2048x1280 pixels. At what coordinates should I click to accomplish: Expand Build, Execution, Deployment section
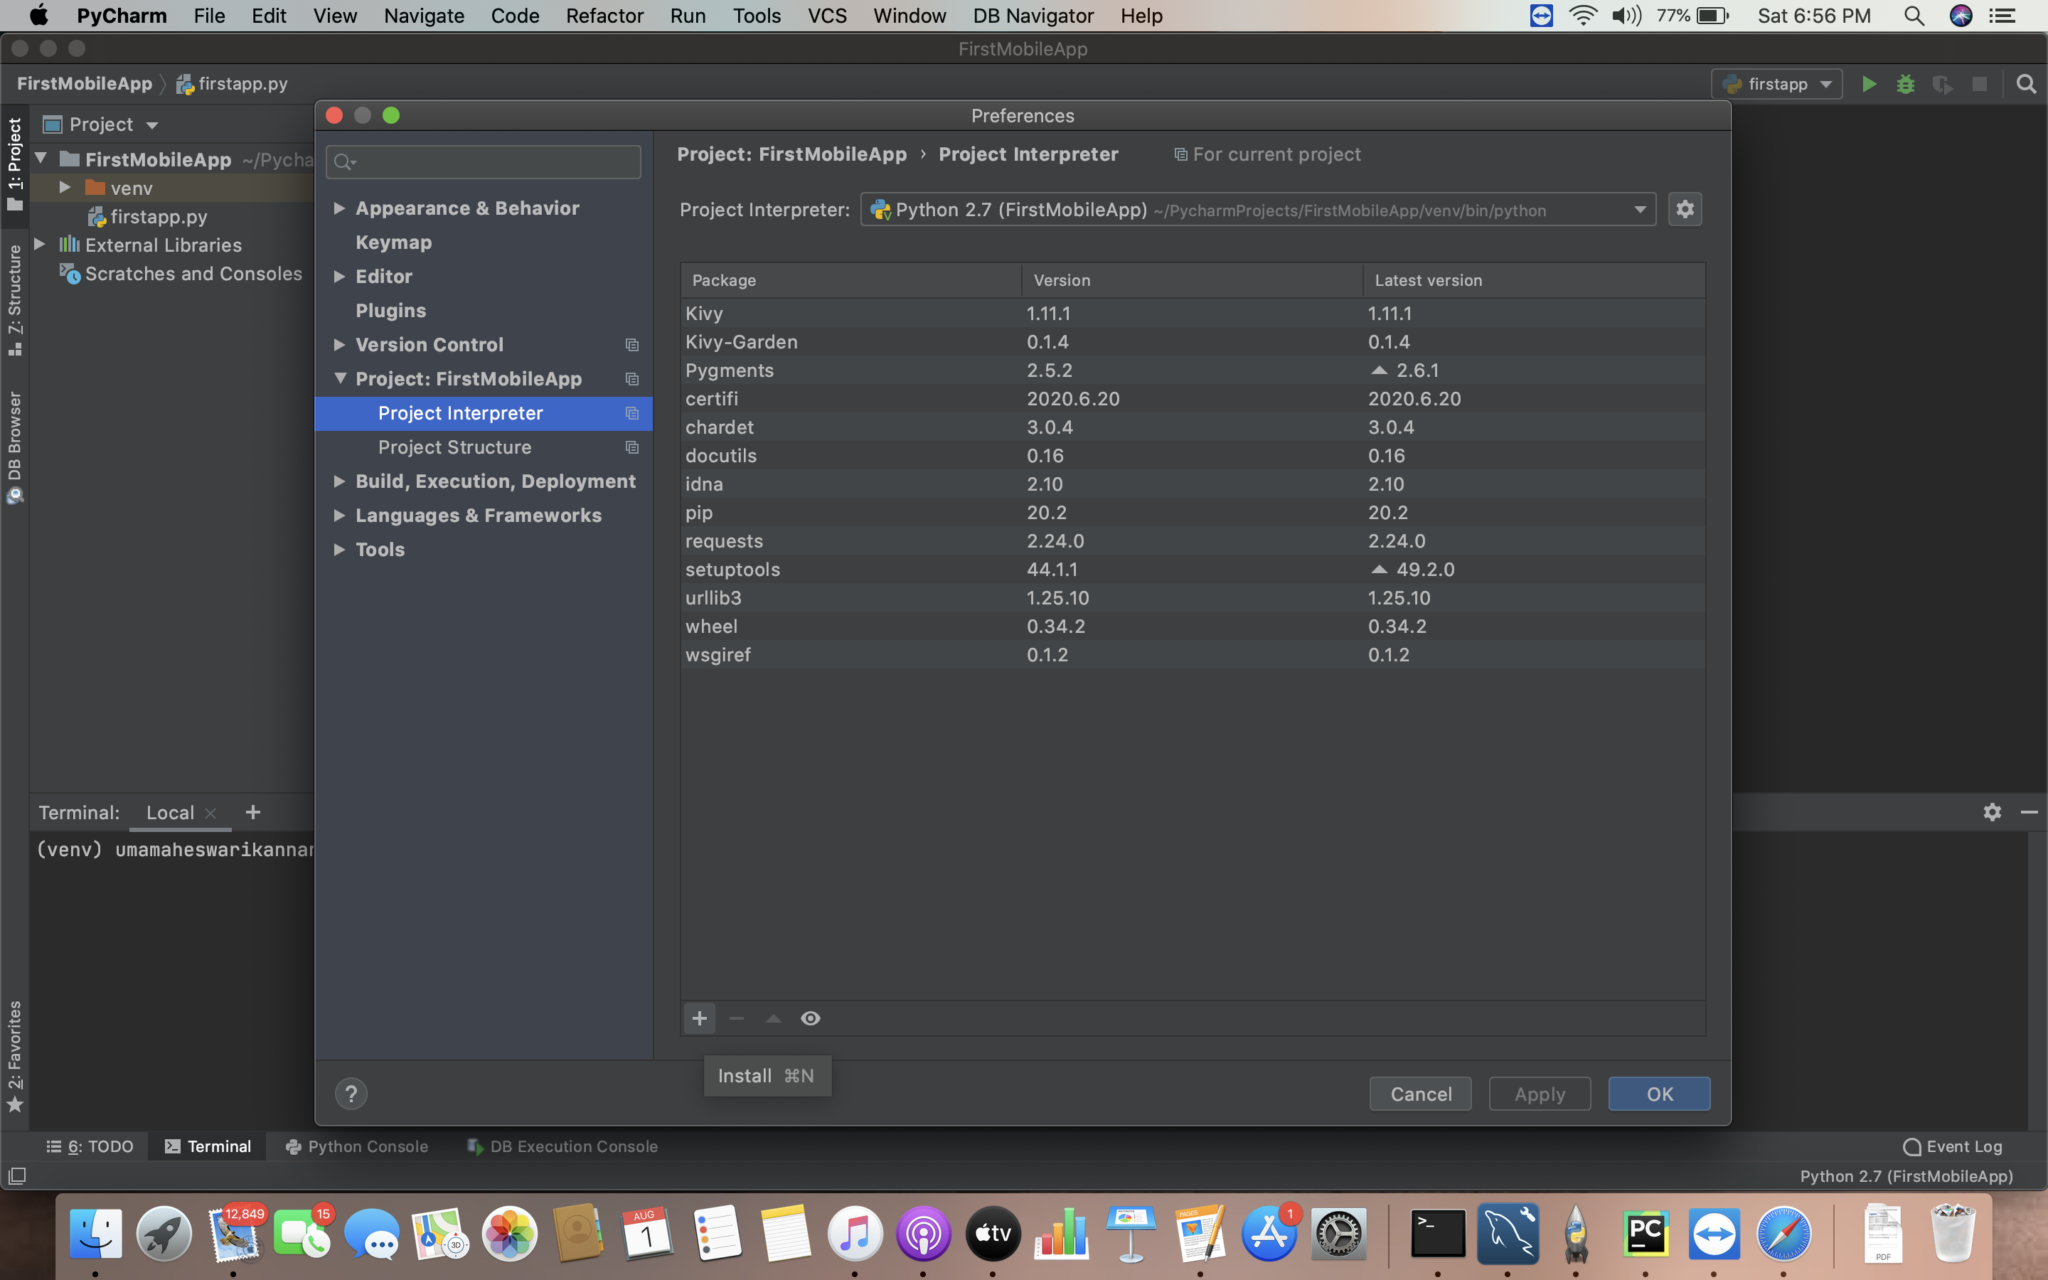(340, 481)
